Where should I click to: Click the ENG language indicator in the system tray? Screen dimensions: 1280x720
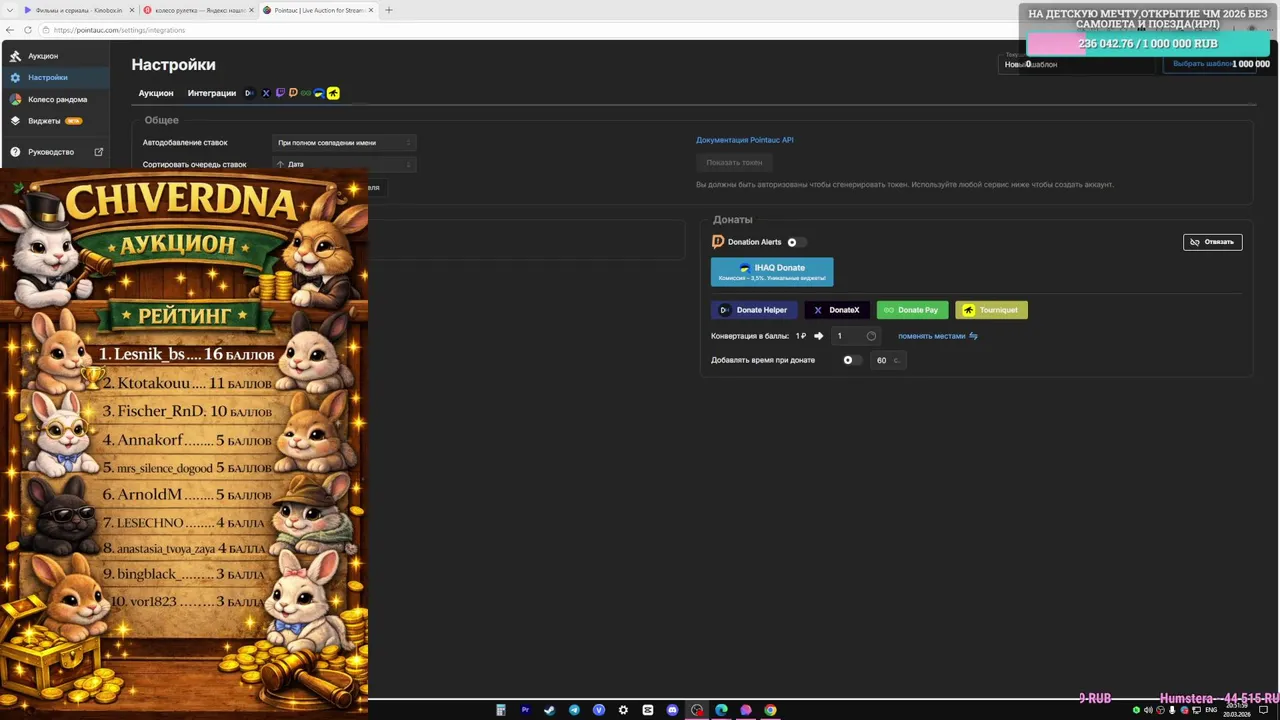click(x=1211, y=710)
